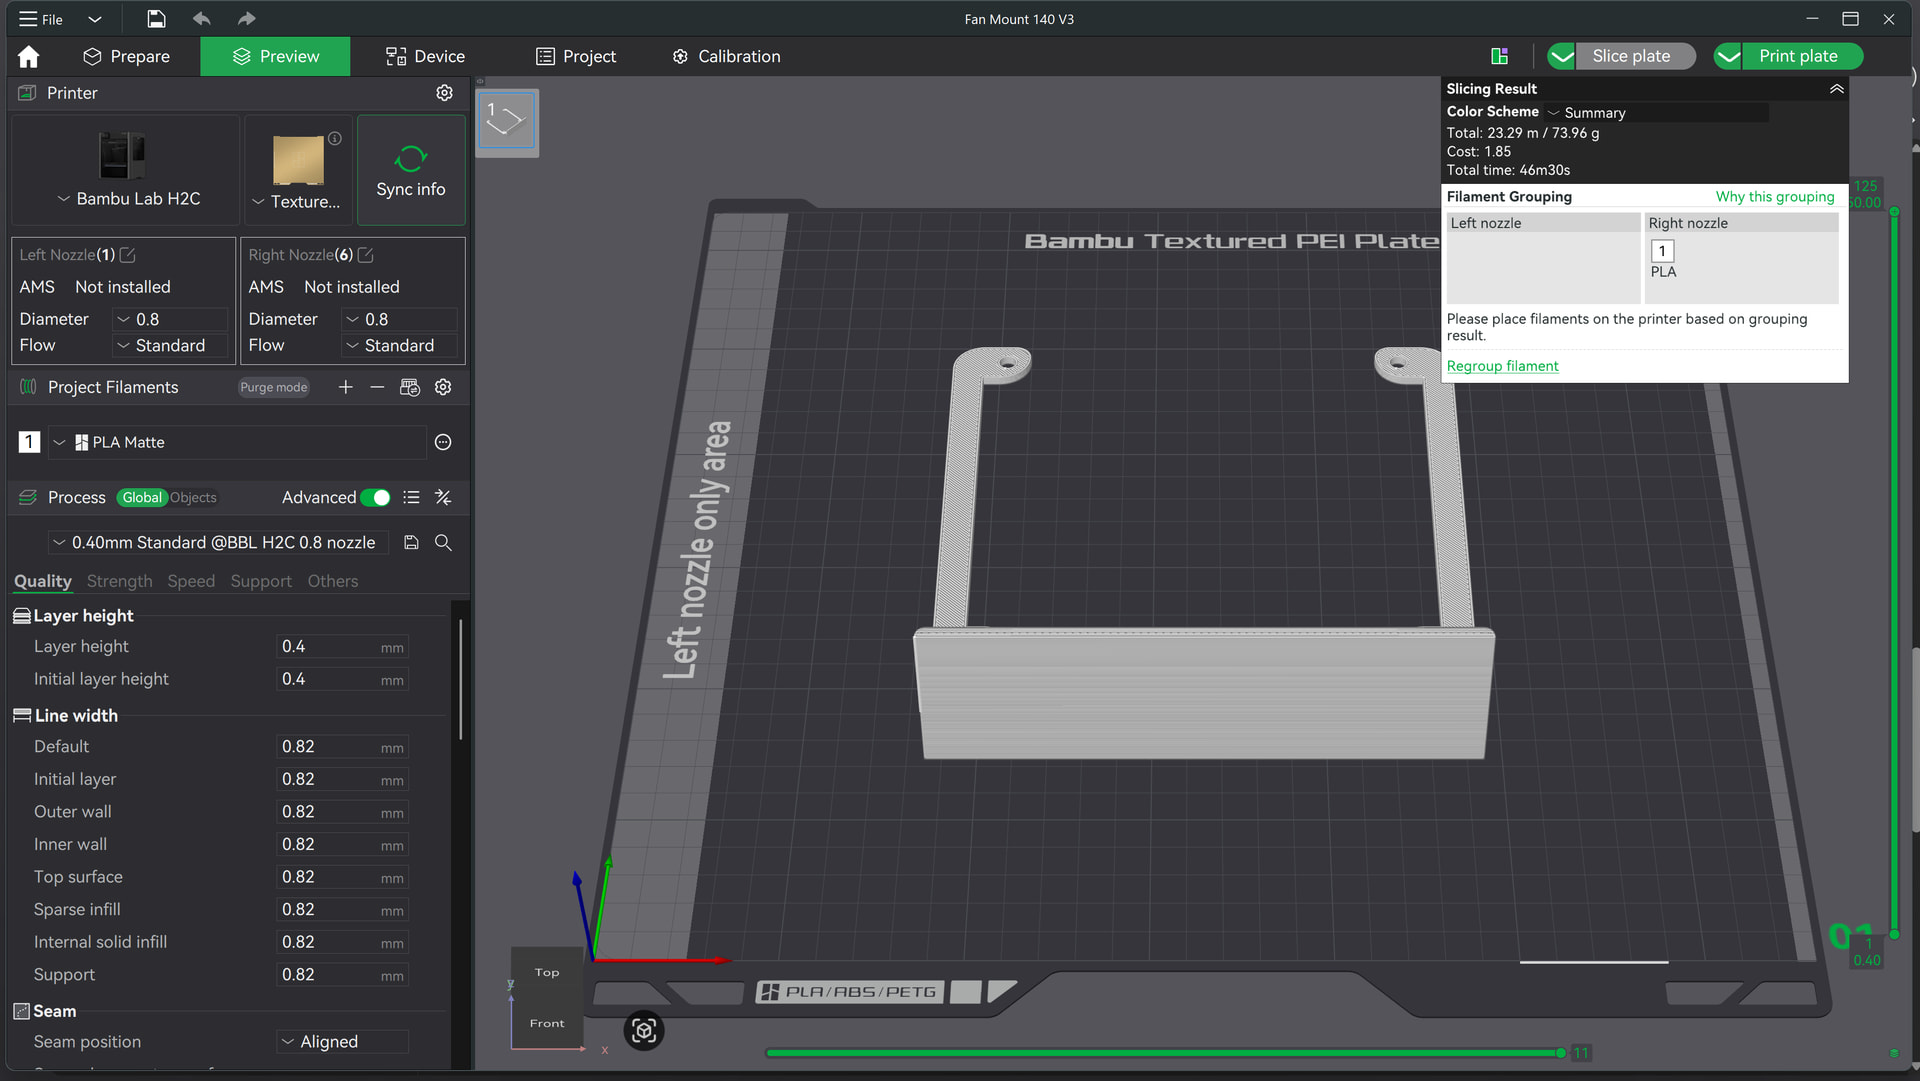Click the Top face of view cube

pos(547,972)
